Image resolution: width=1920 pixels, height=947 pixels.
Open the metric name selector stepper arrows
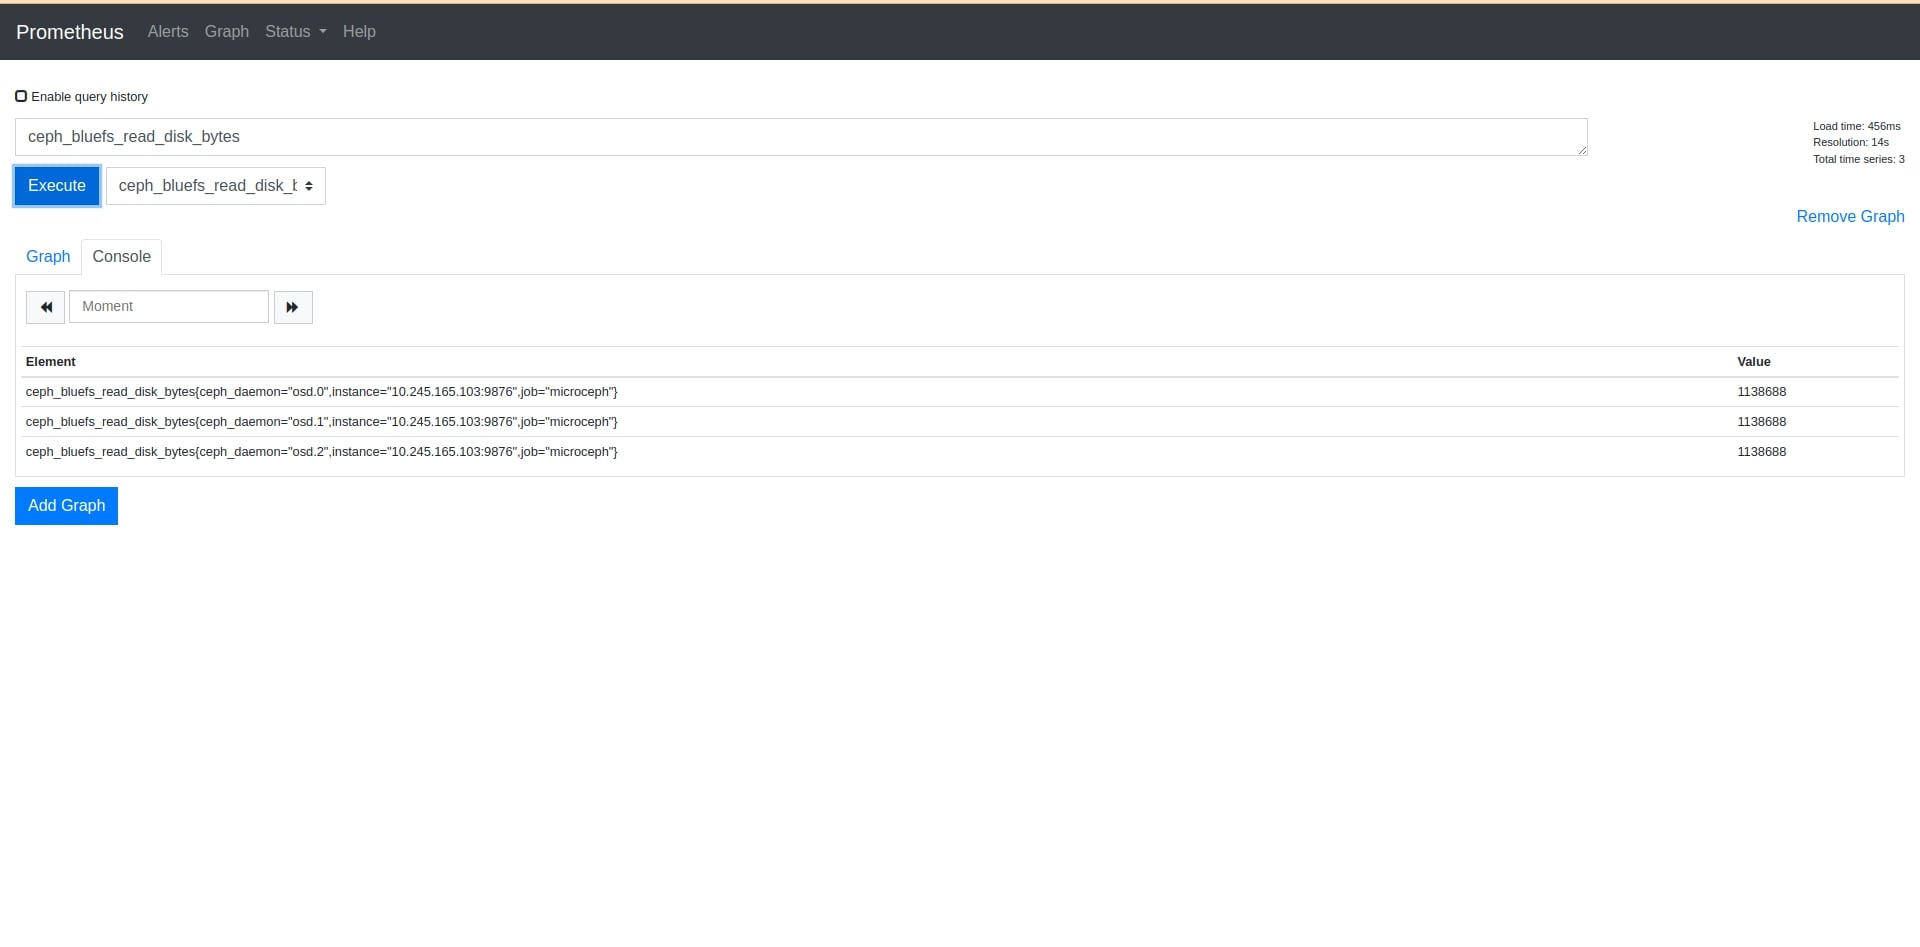[307, 186]
